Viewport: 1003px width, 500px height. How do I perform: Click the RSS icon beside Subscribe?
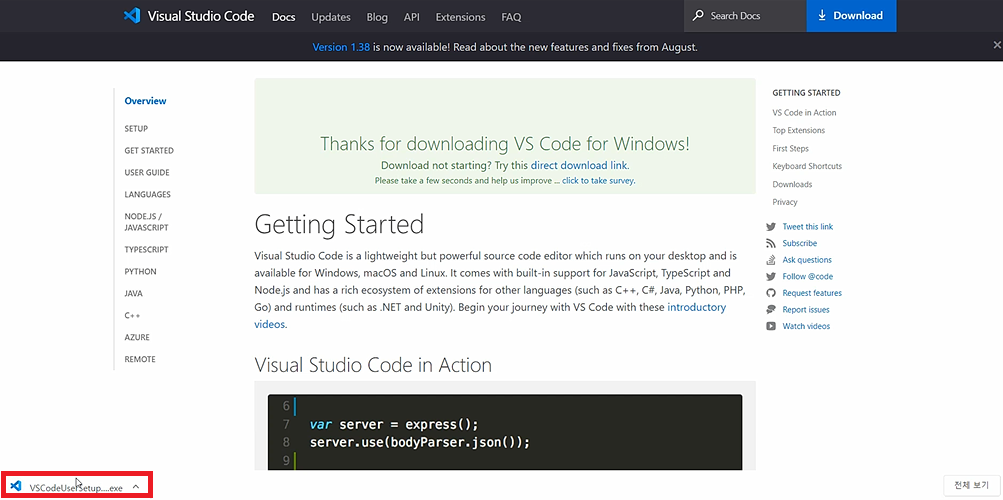click(771, 244)
